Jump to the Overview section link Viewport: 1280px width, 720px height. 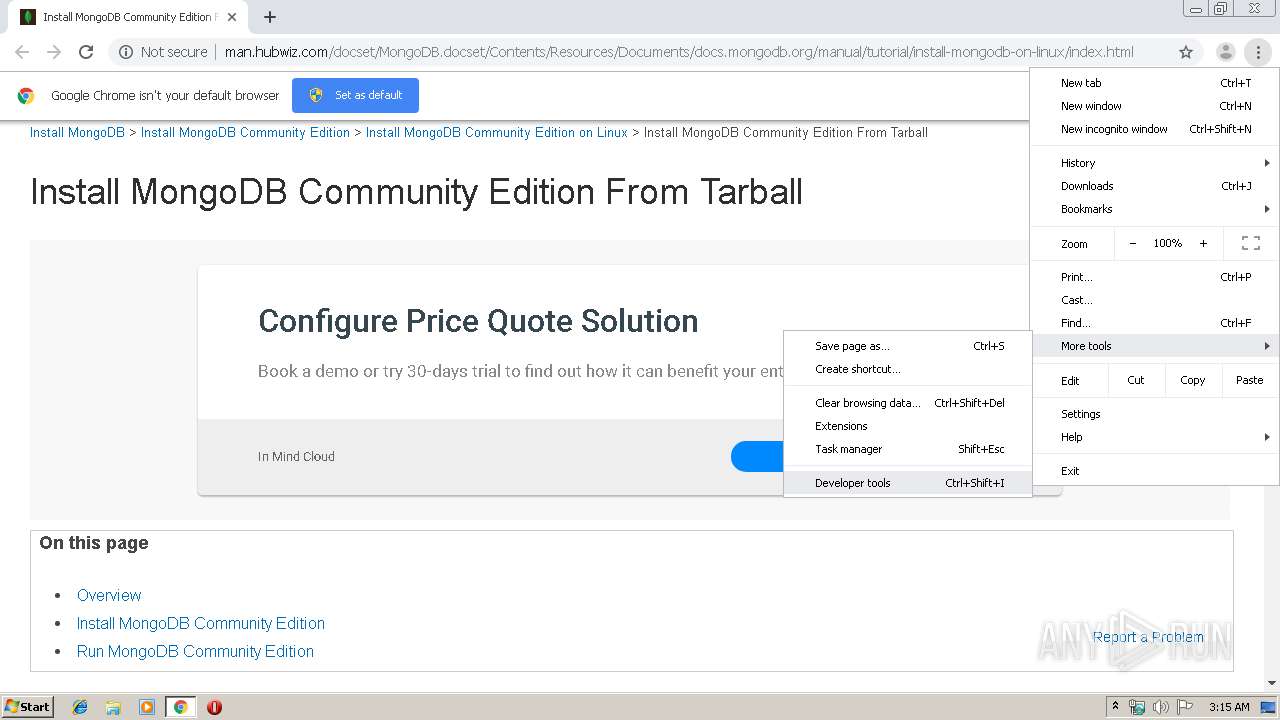[109, 595]
